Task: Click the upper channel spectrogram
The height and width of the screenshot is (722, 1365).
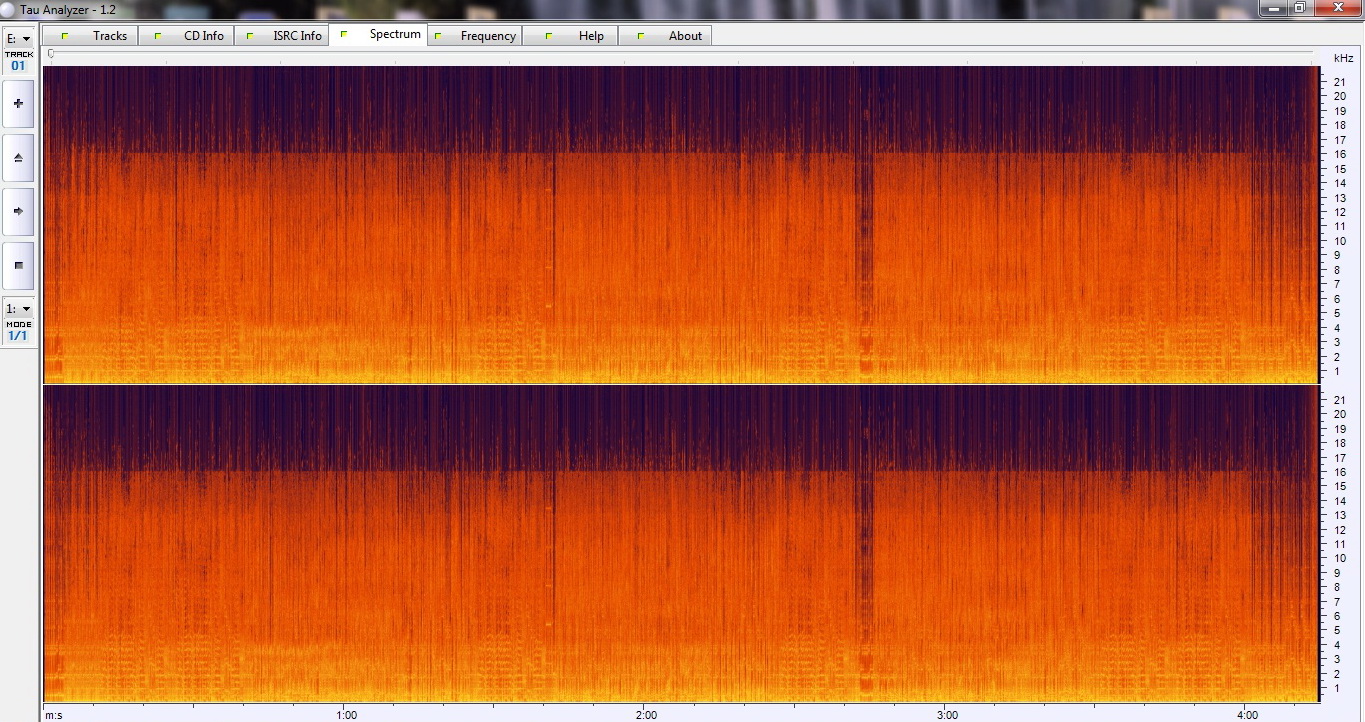Action: (x=682, y=224)
